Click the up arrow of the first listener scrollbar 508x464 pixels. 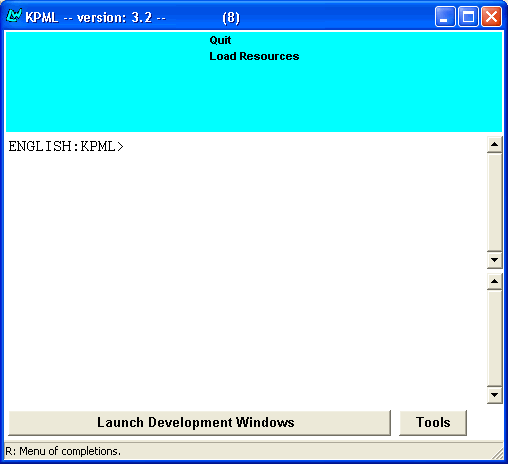(495, 145)
